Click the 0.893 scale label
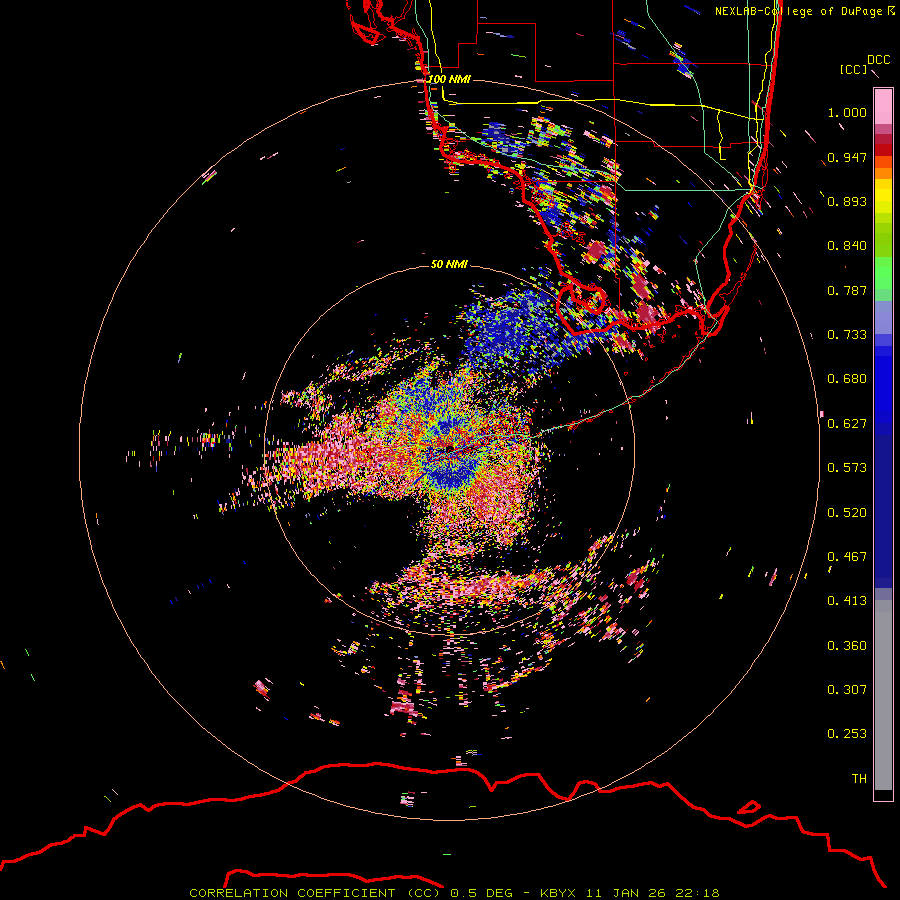This screenshot has height=900, width=900. point(847,201)
